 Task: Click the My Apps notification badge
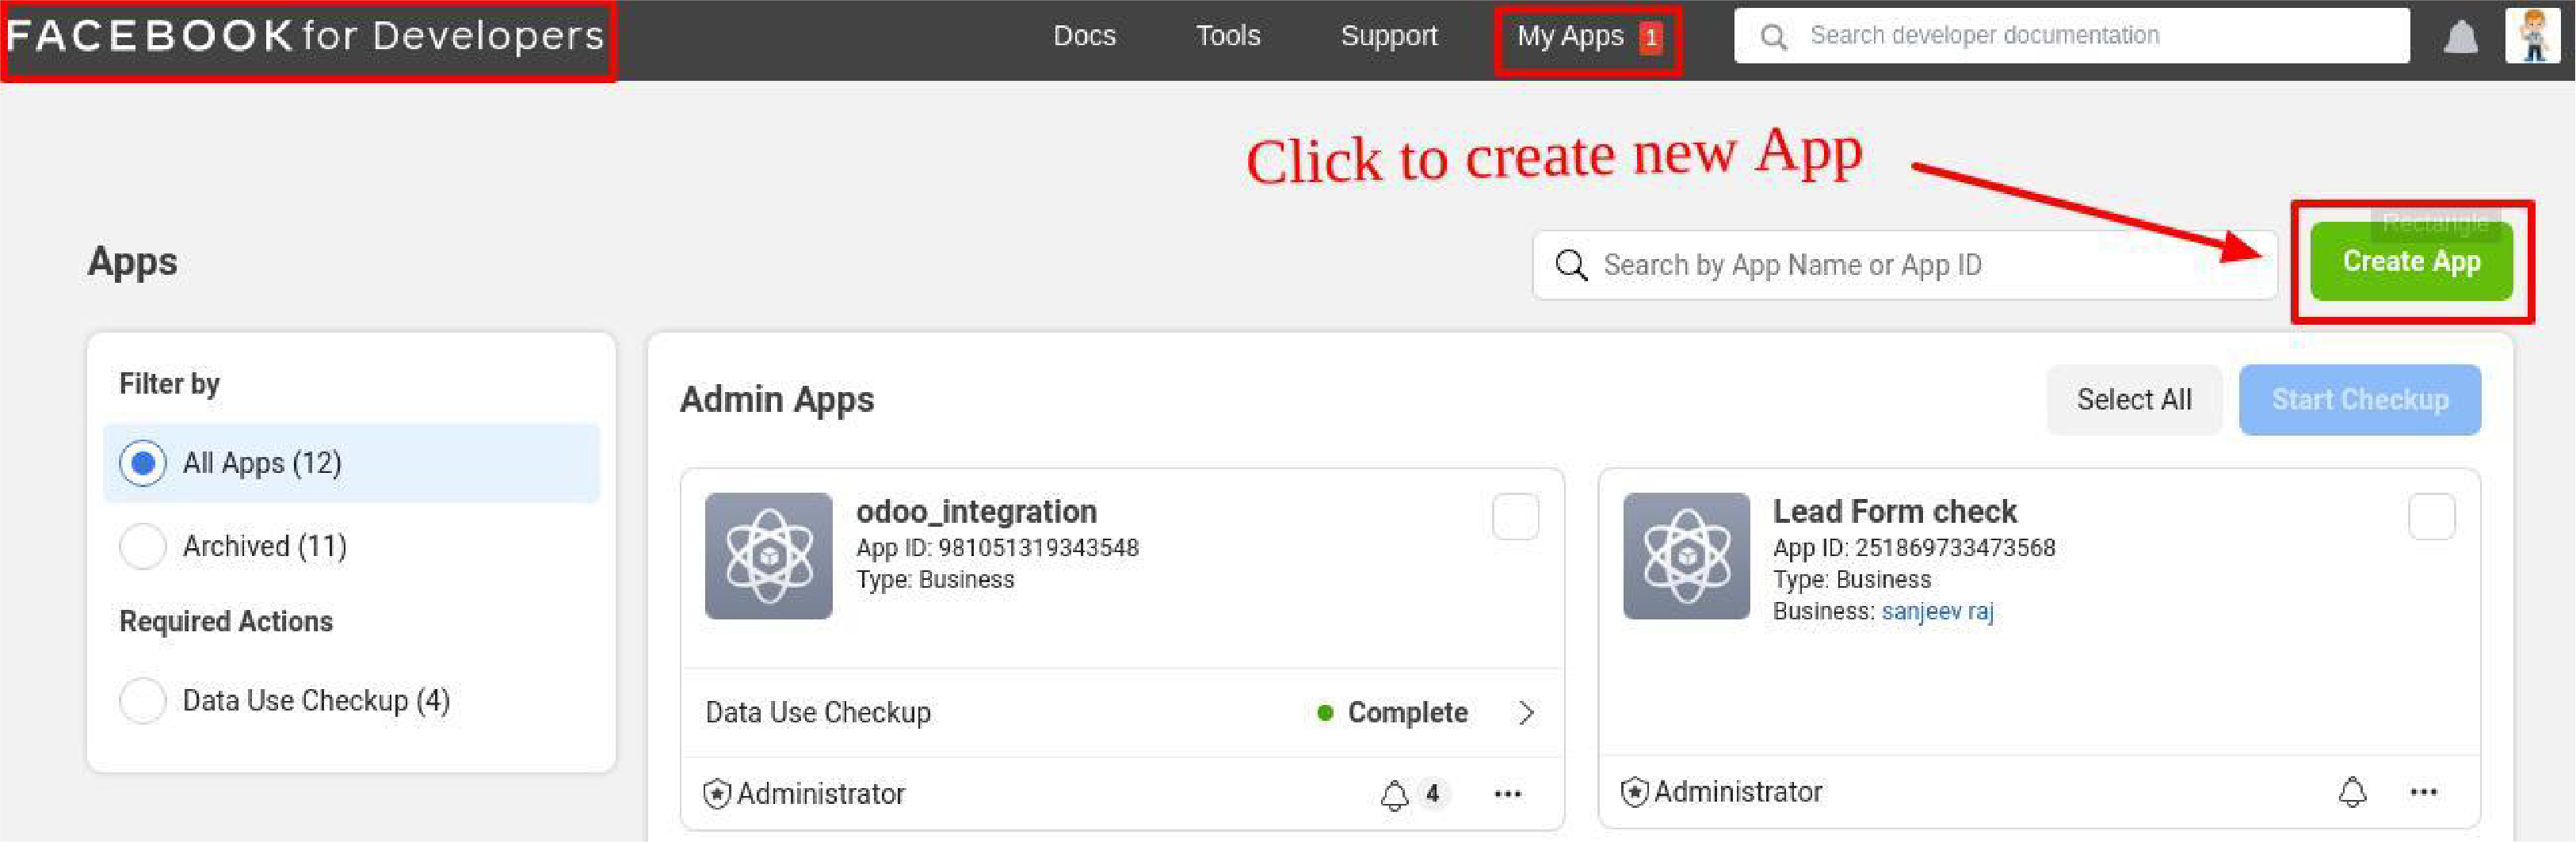click(x=1651, y=38)
